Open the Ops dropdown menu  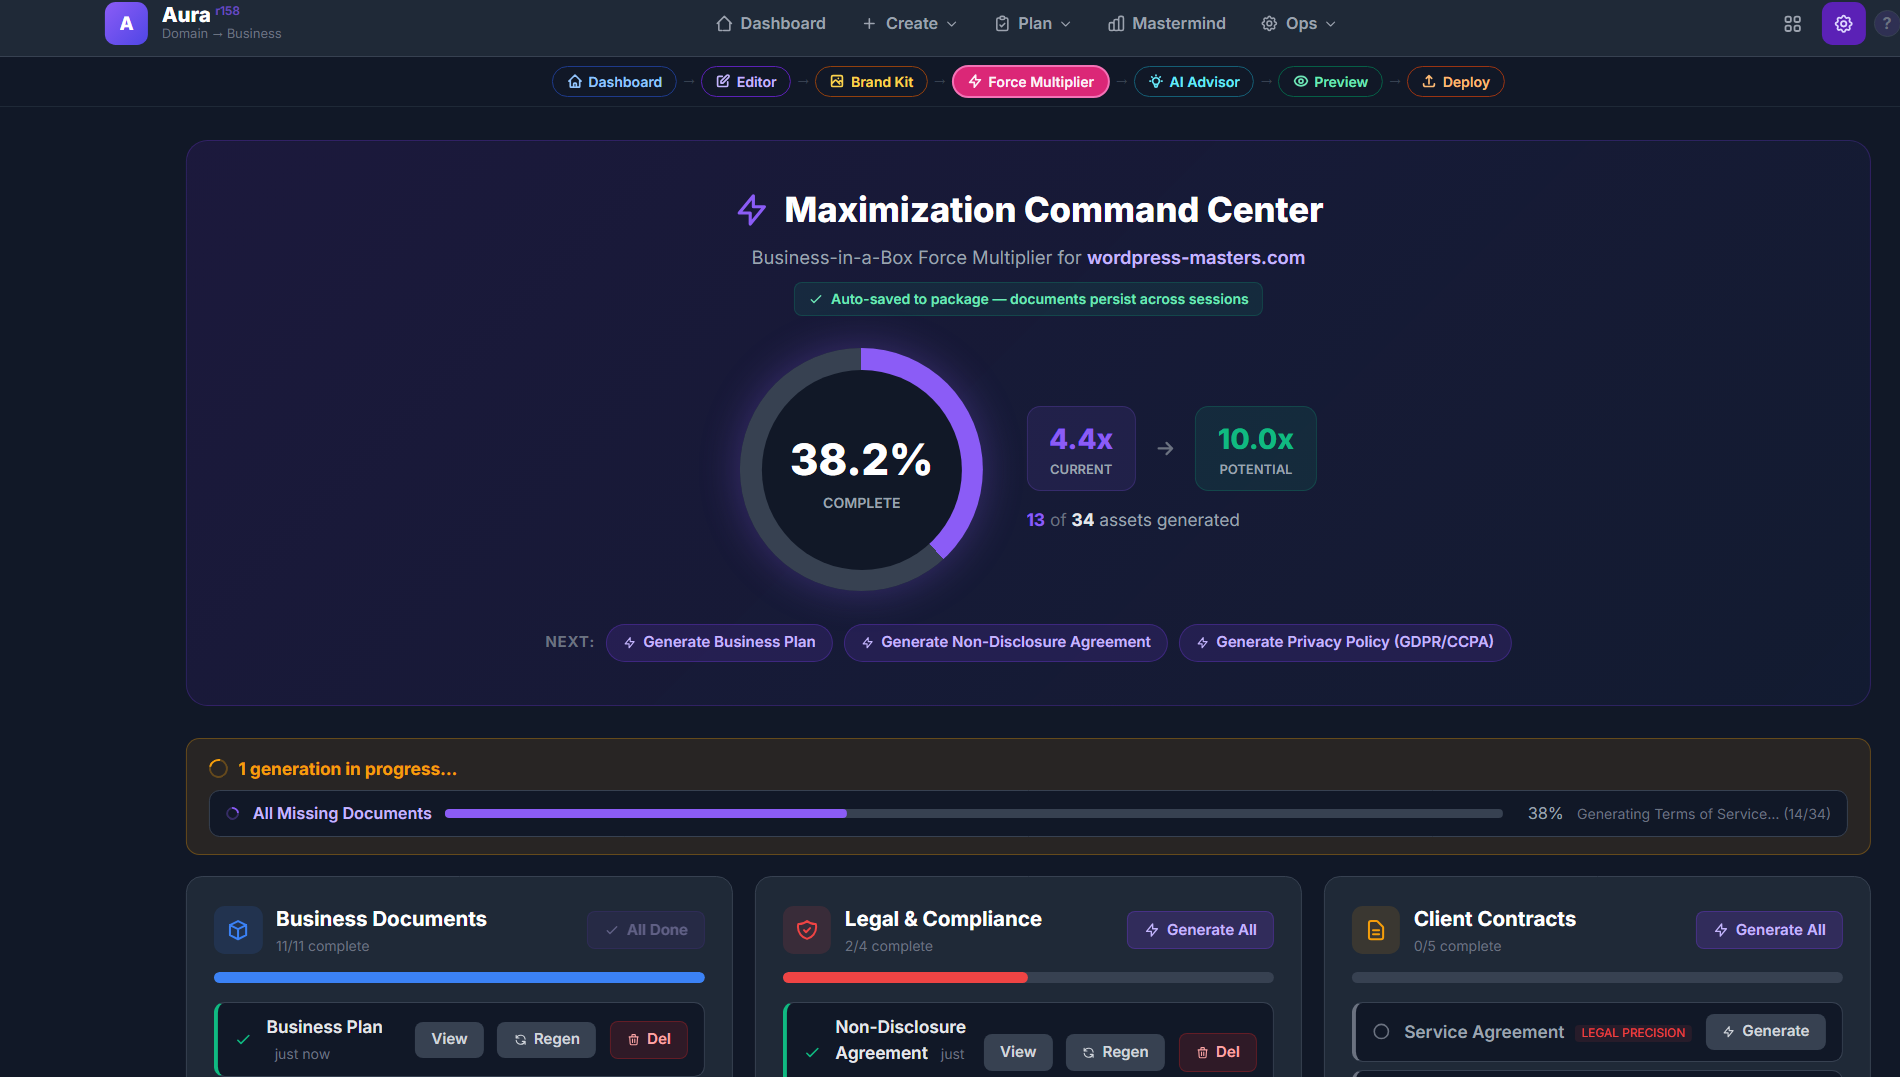pos(1298,23)
